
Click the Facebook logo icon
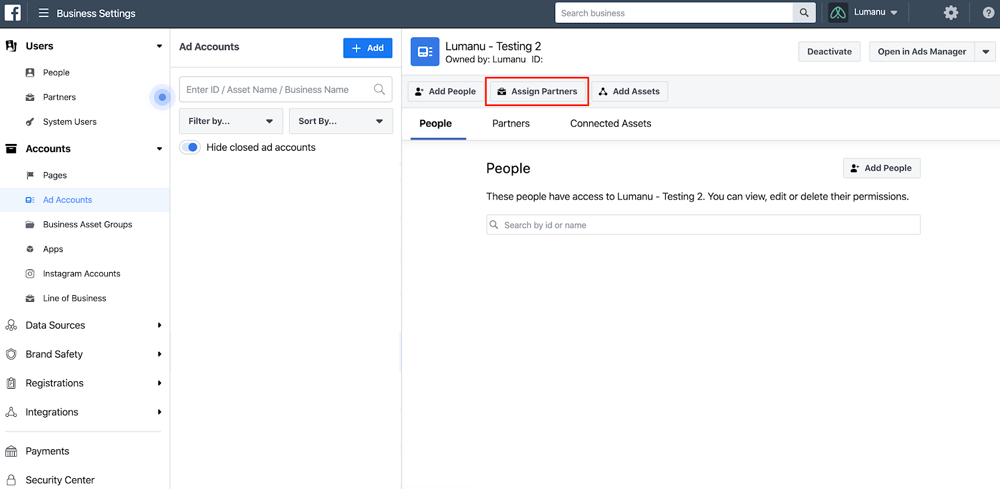(x=13, y=13)
